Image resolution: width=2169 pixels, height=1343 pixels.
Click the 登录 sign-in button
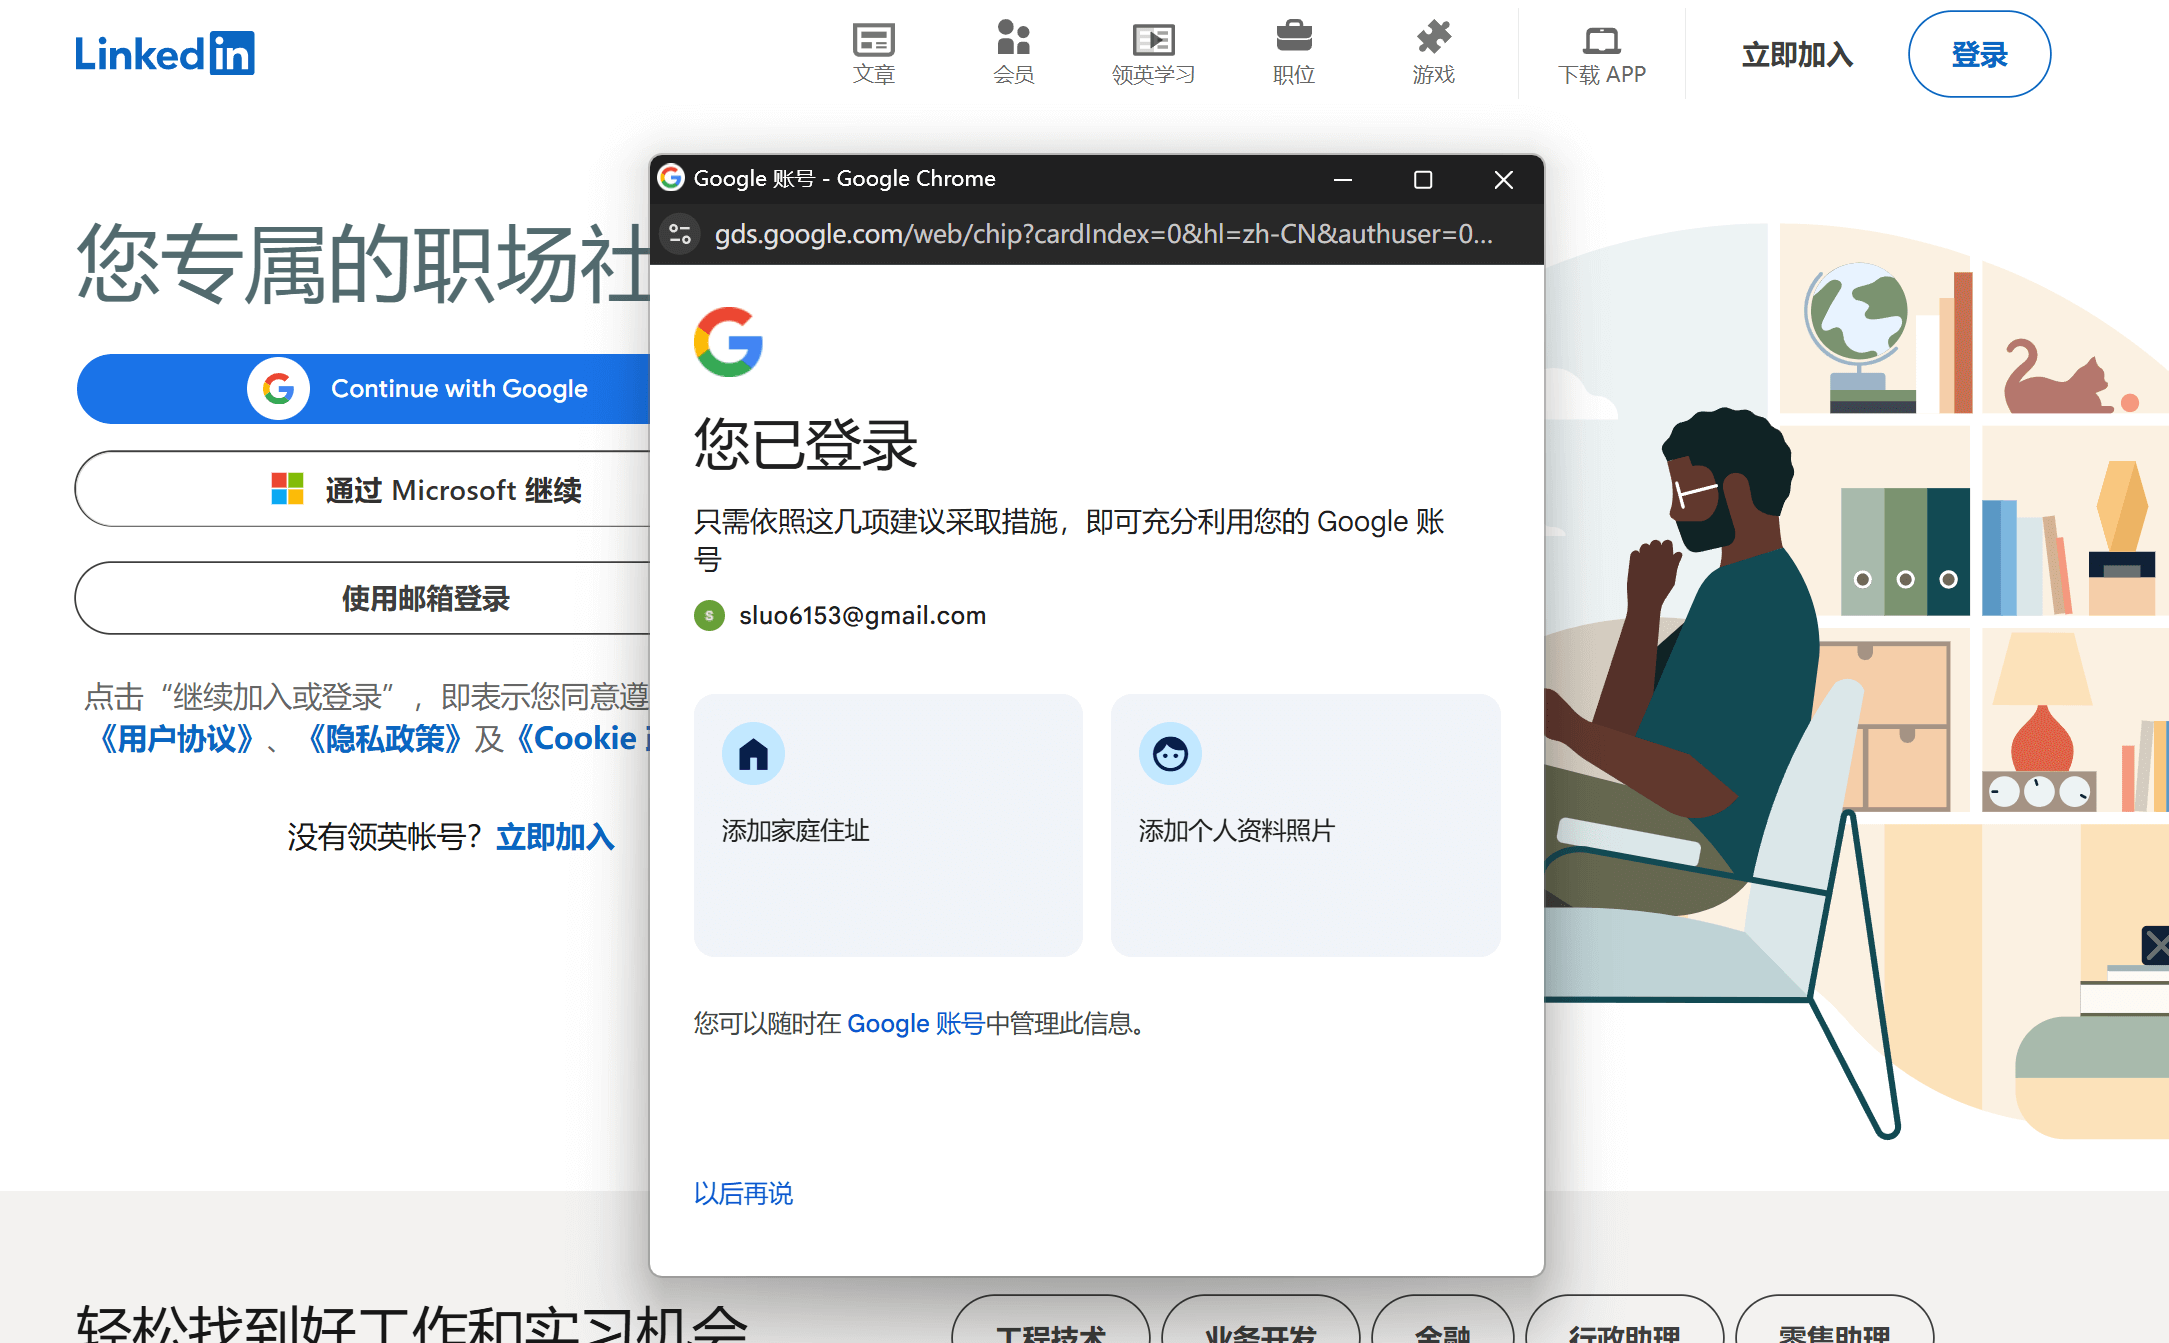pos(1978,54)
